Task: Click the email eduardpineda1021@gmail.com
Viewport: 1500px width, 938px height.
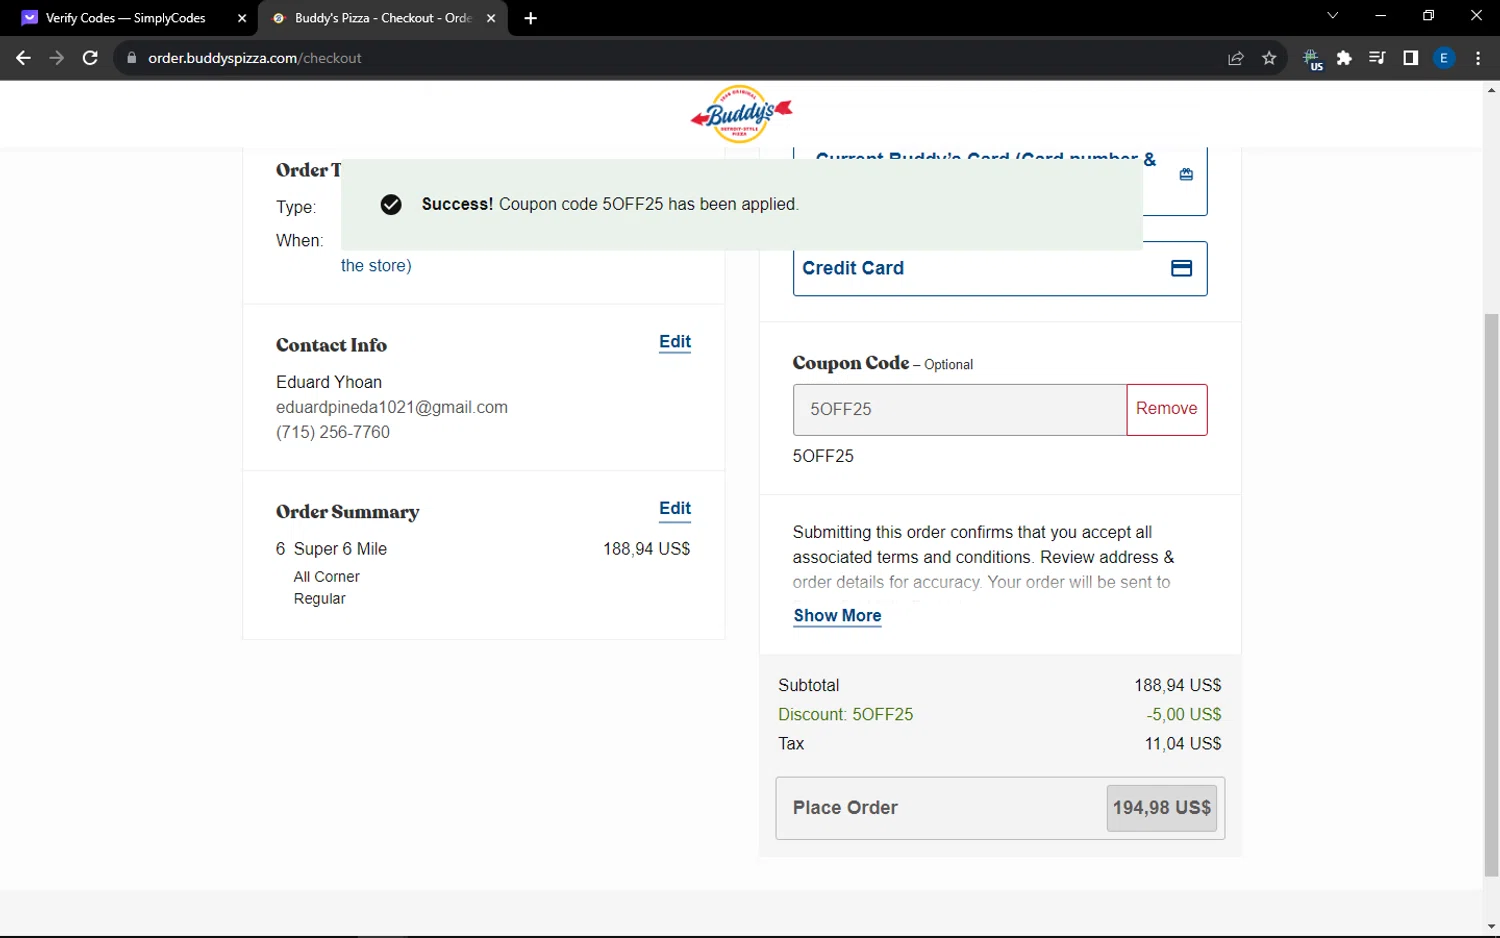Action: point(392,407)
